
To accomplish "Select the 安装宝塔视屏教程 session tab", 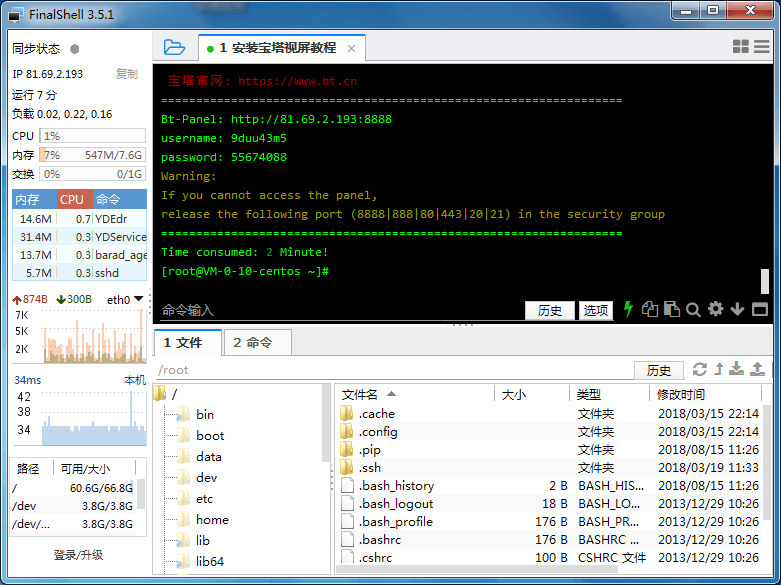I will click(282, 48).
